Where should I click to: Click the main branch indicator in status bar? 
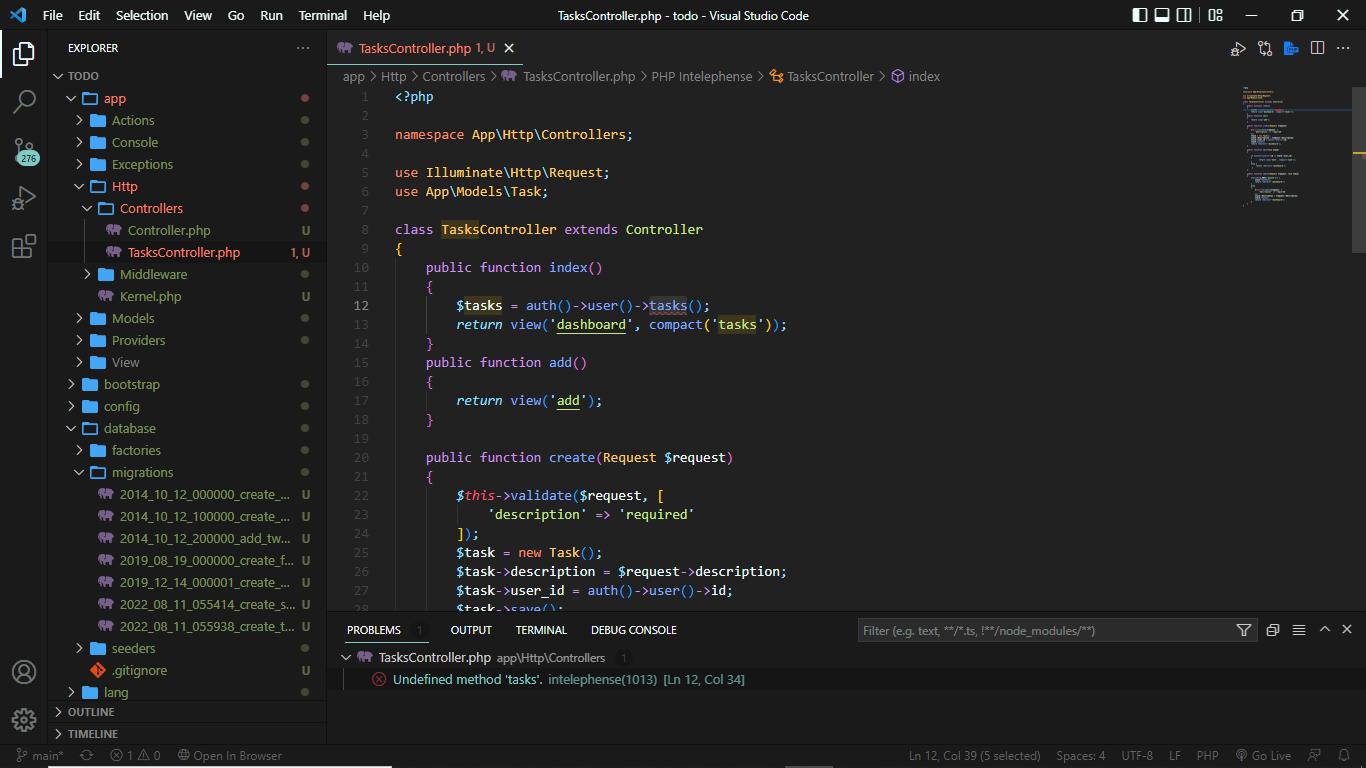point(40,756)
